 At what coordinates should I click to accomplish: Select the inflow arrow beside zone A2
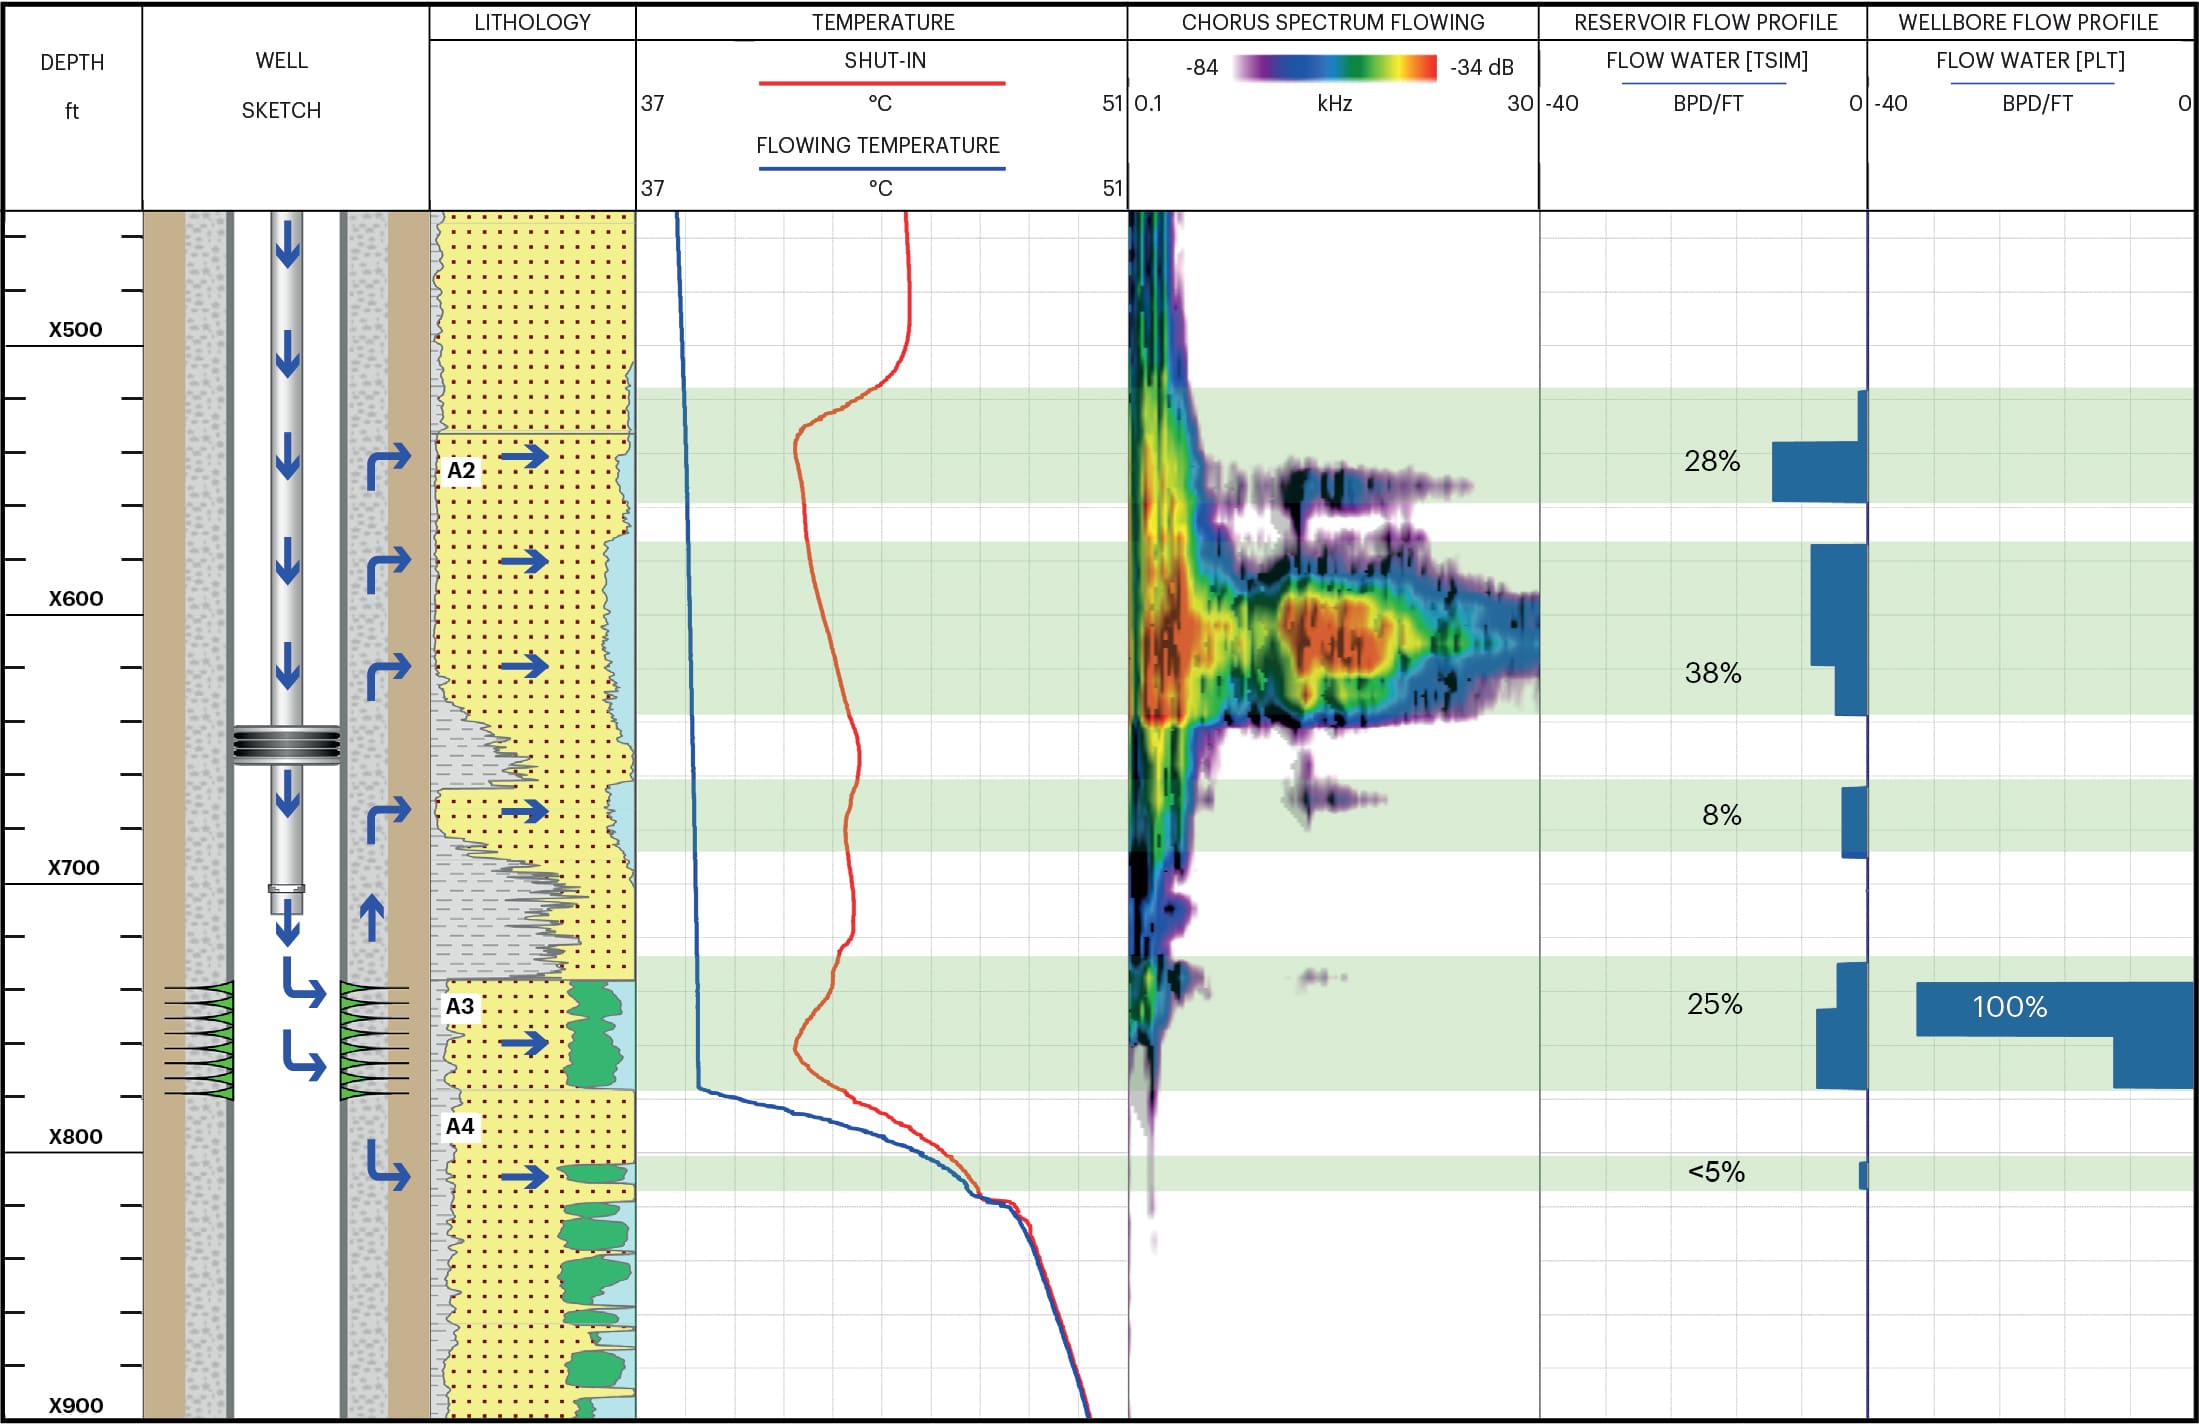tap(525, 456)
